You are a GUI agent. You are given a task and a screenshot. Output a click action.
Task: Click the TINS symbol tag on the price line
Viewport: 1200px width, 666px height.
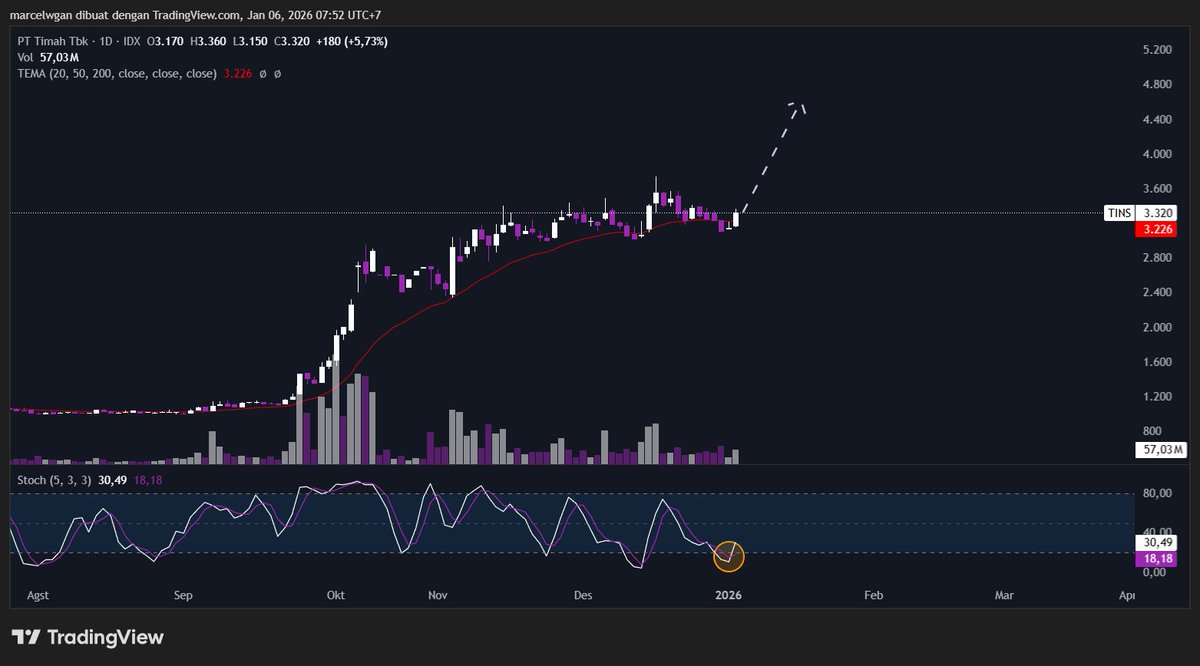point(1119,213)
